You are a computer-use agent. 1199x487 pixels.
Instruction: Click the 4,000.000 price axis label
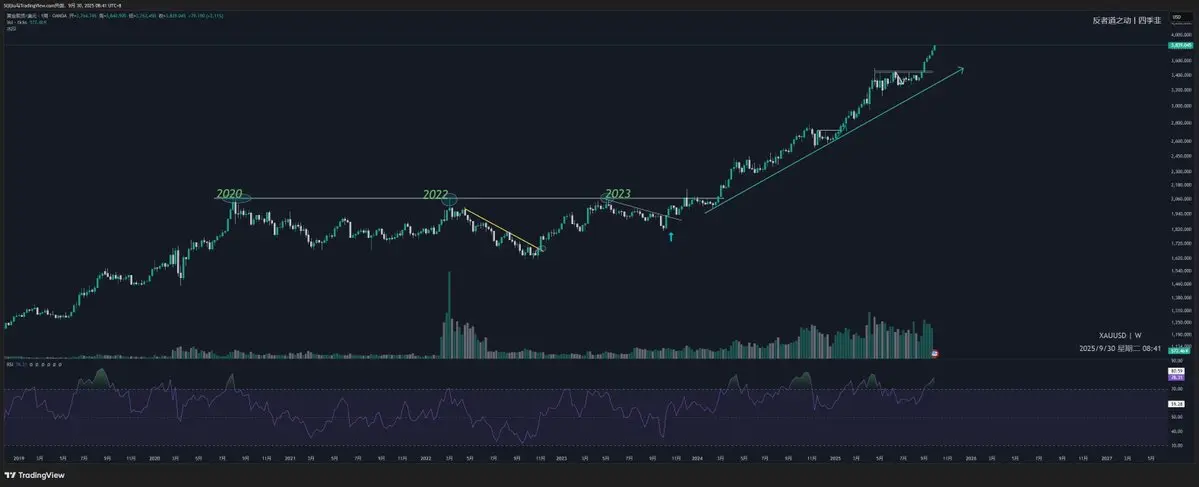(1182, 35)
